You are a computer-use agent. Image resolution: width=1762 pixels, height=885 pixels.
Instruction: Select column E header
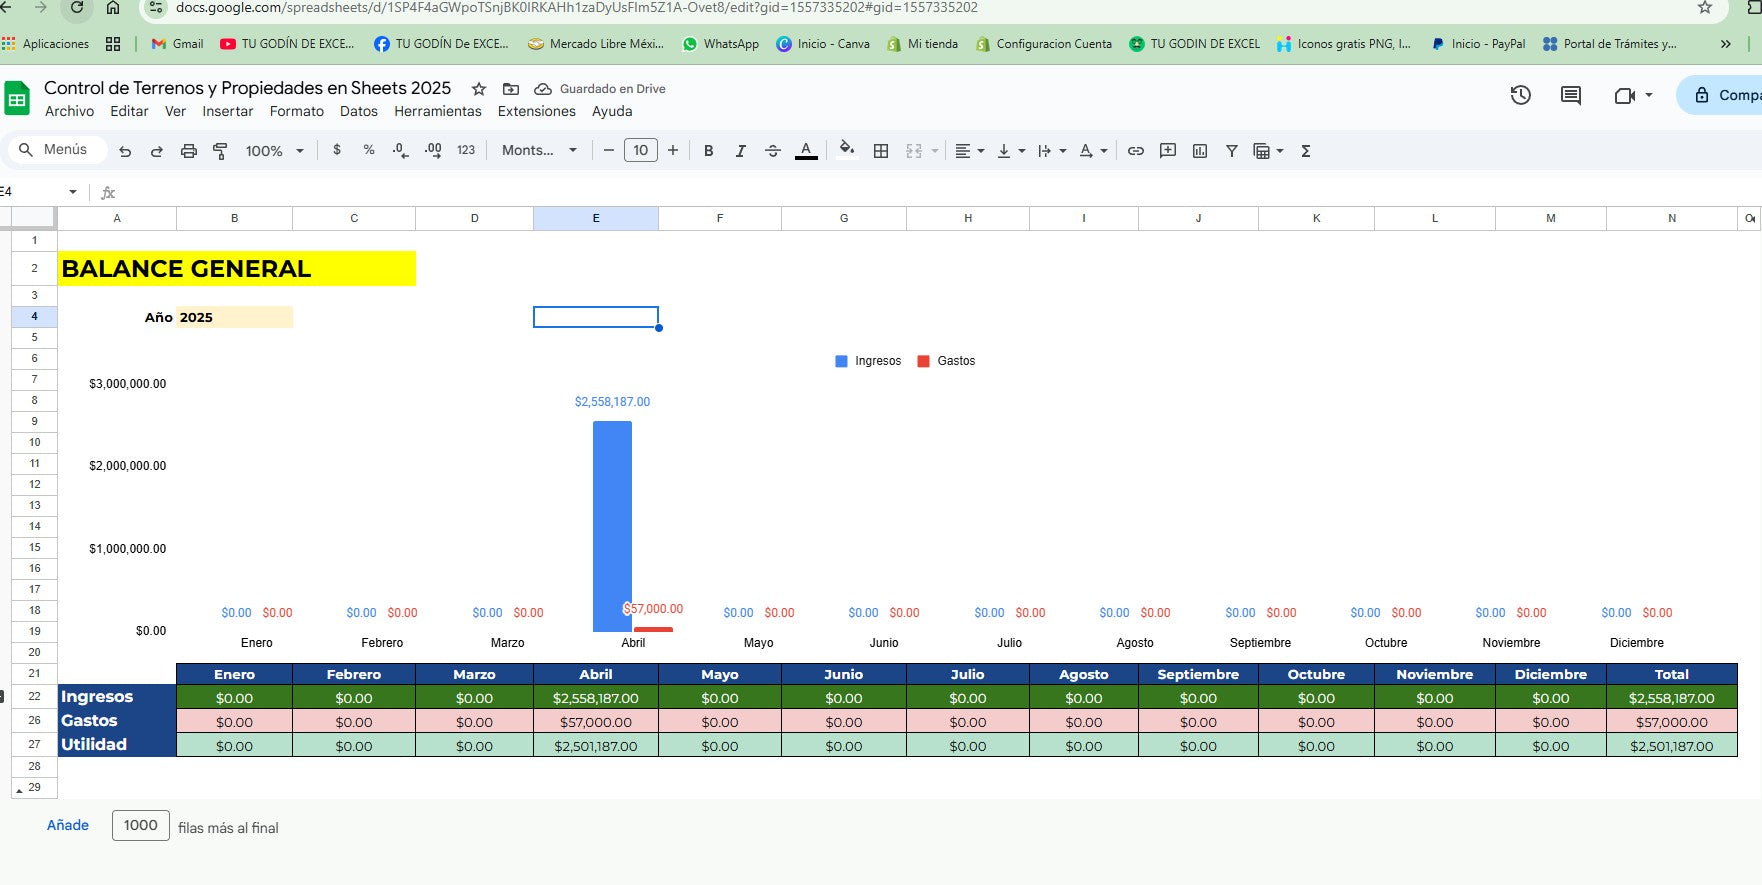pos(596,218)
